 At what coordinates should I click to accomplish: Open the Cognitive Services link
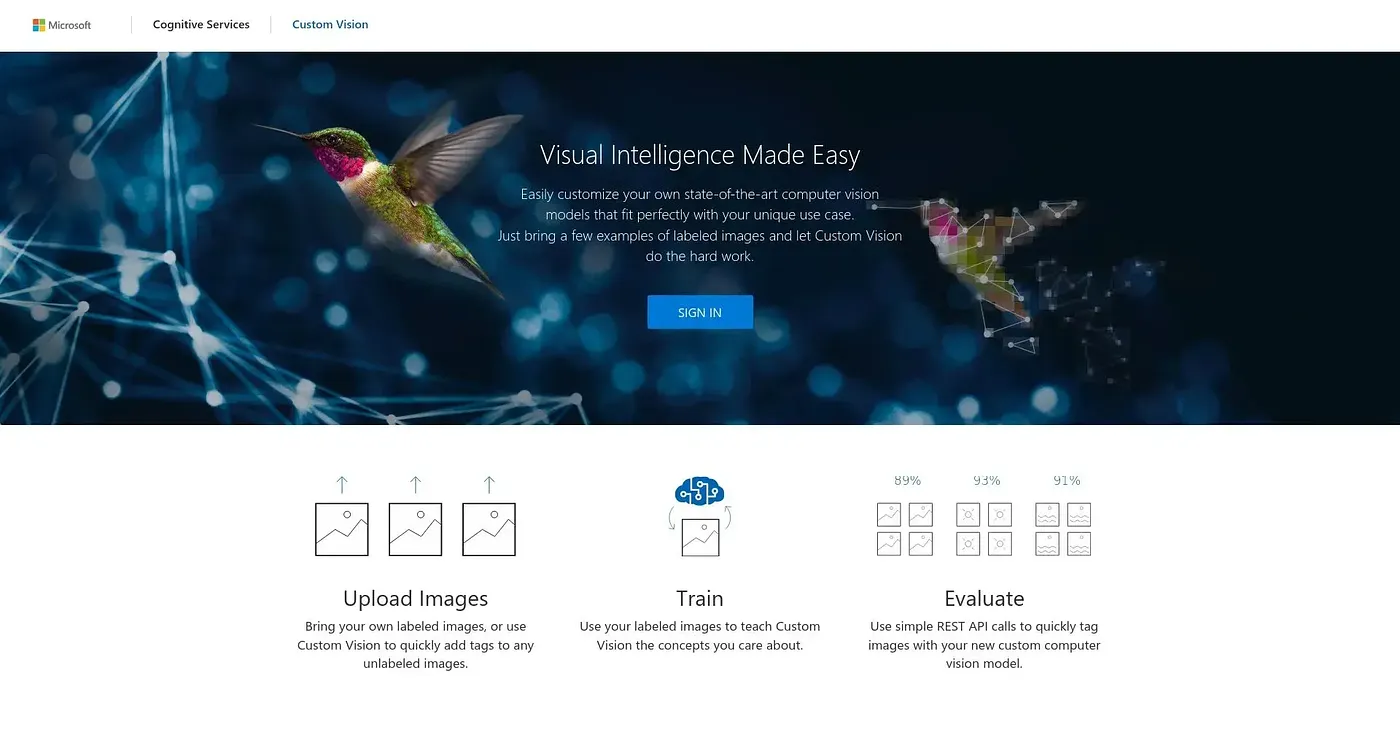click(201, 25)
